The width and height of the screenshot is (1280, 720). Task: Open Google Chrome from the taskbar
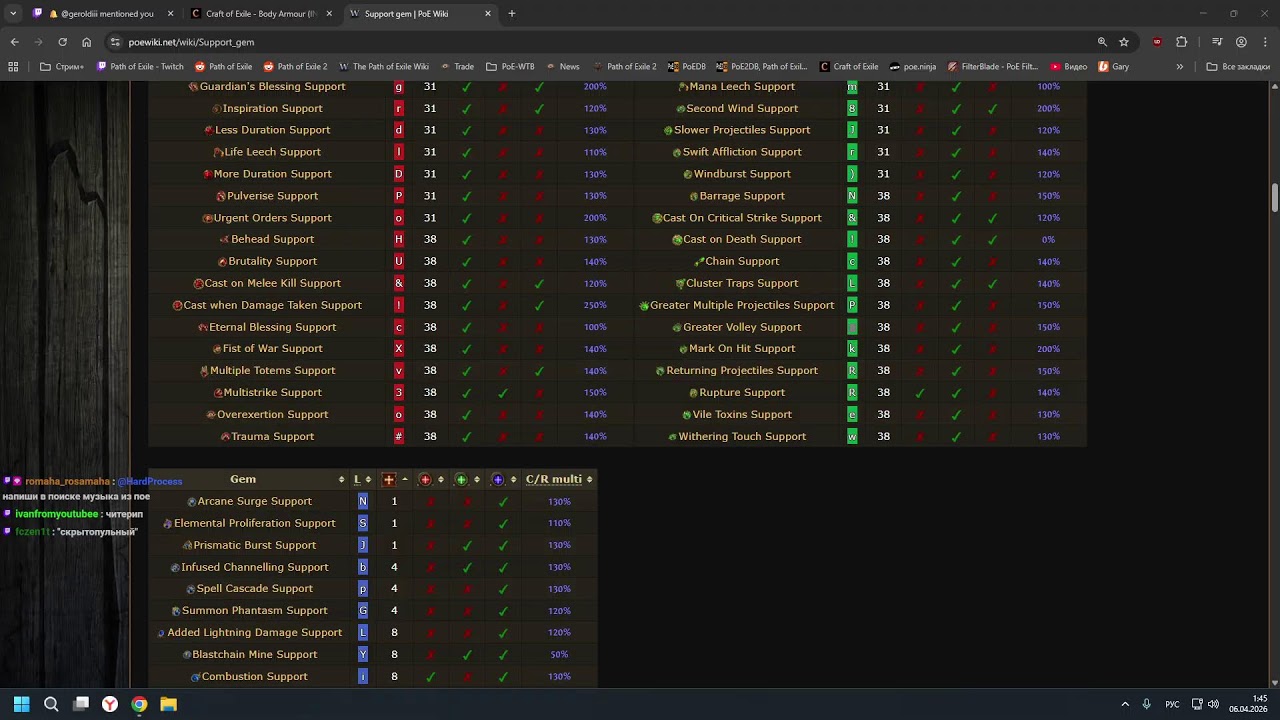pos(139,704)
